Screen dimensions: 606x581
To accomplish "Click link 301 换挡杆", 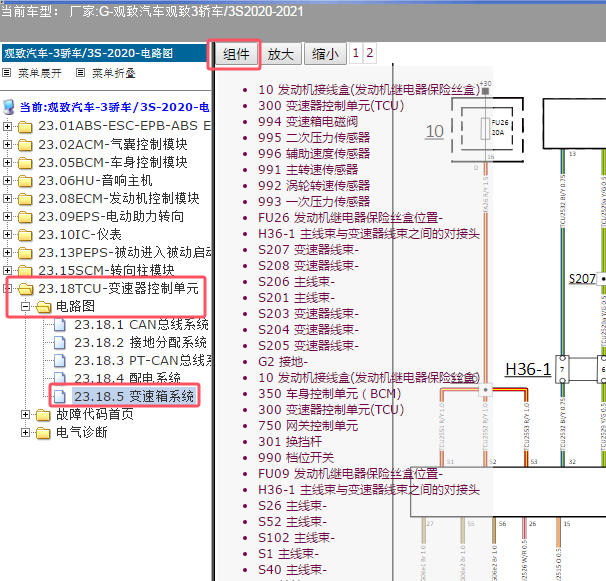I will [x=290, y=441].
